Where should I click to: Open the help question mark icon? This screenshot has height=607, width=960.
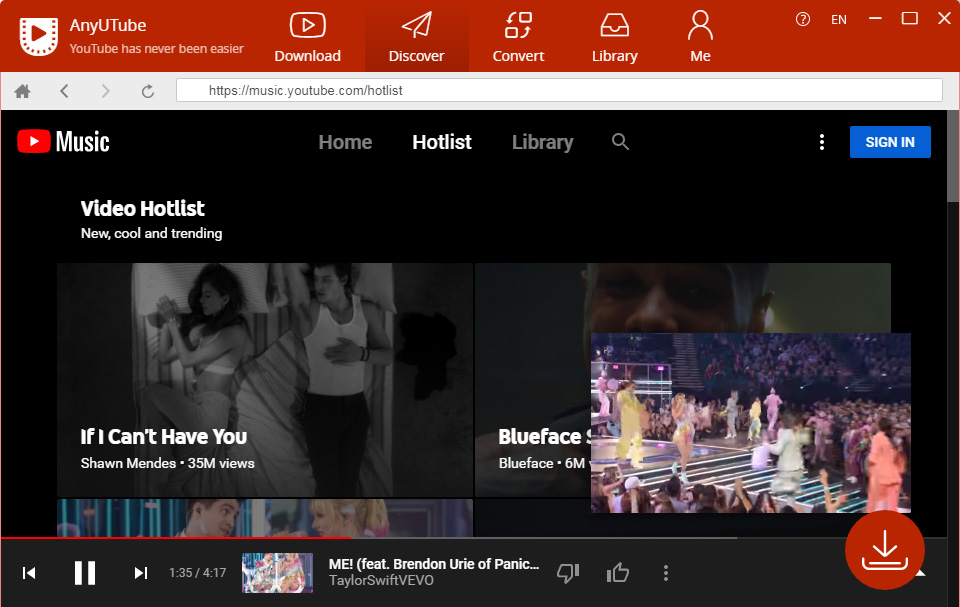(x=803, y=20)
